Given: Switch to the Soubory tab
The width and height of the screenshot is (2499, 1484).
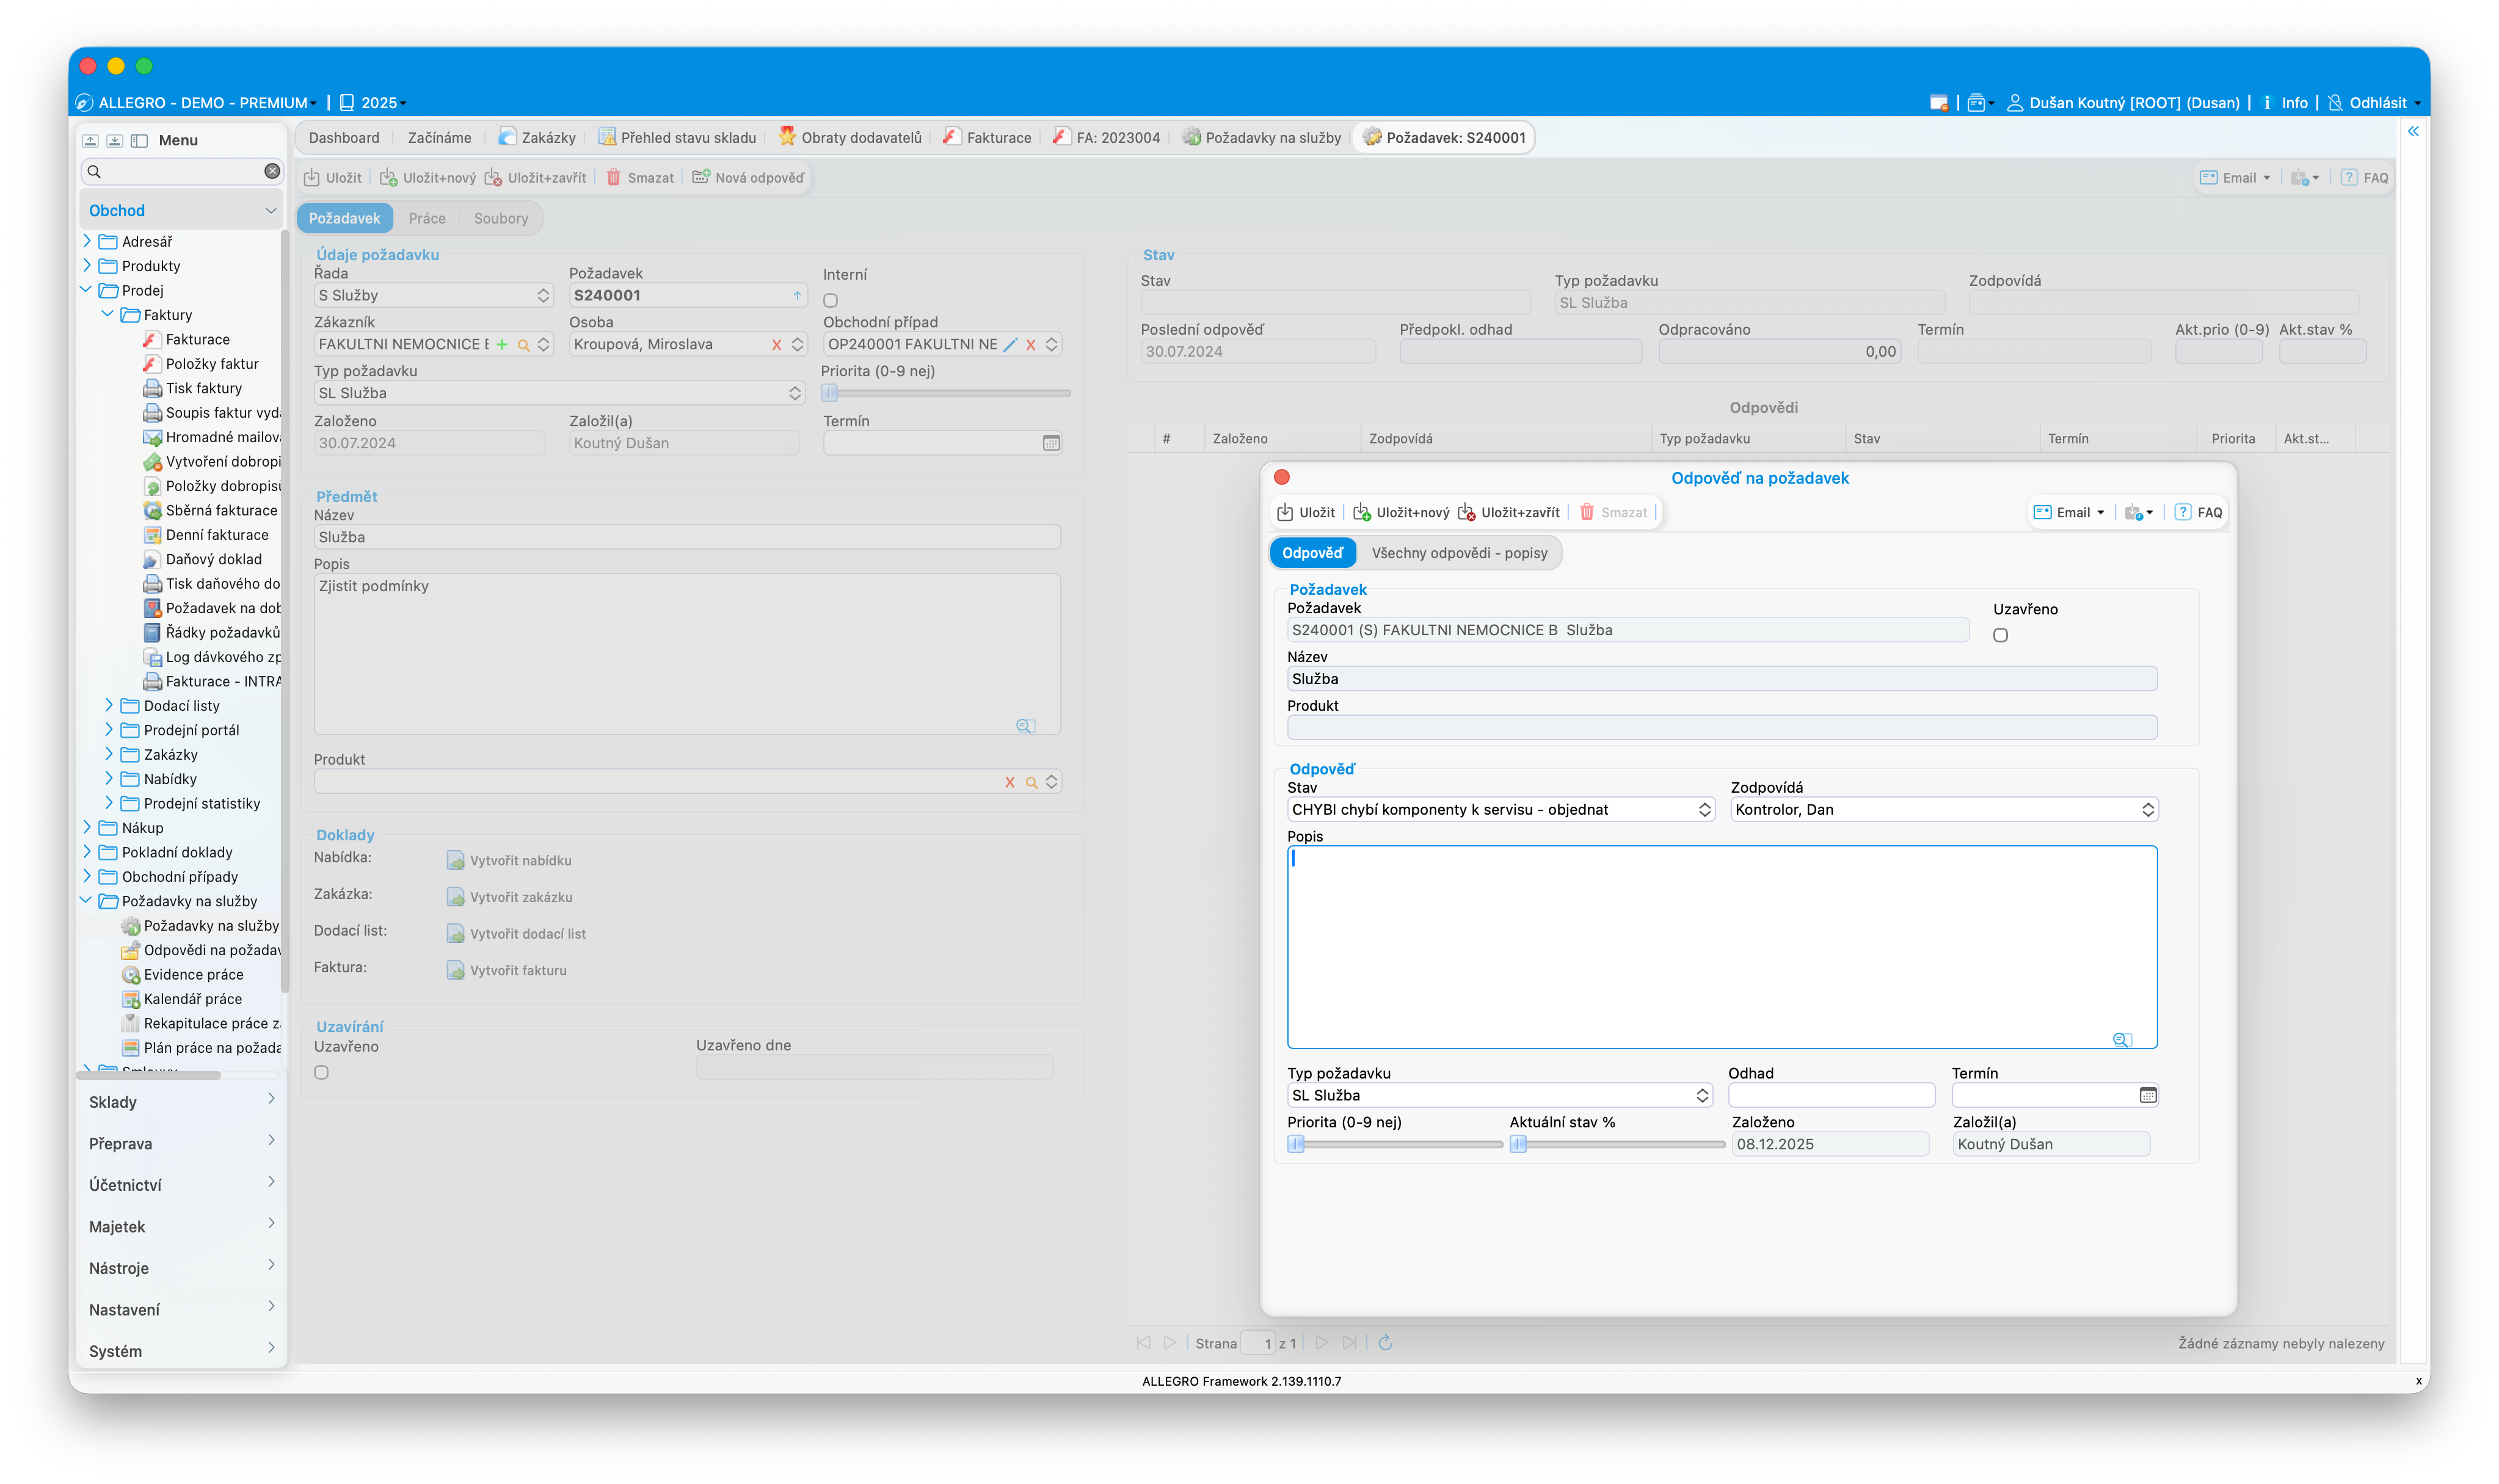Looking at the screenshot, I should click(x=500, y=218).
